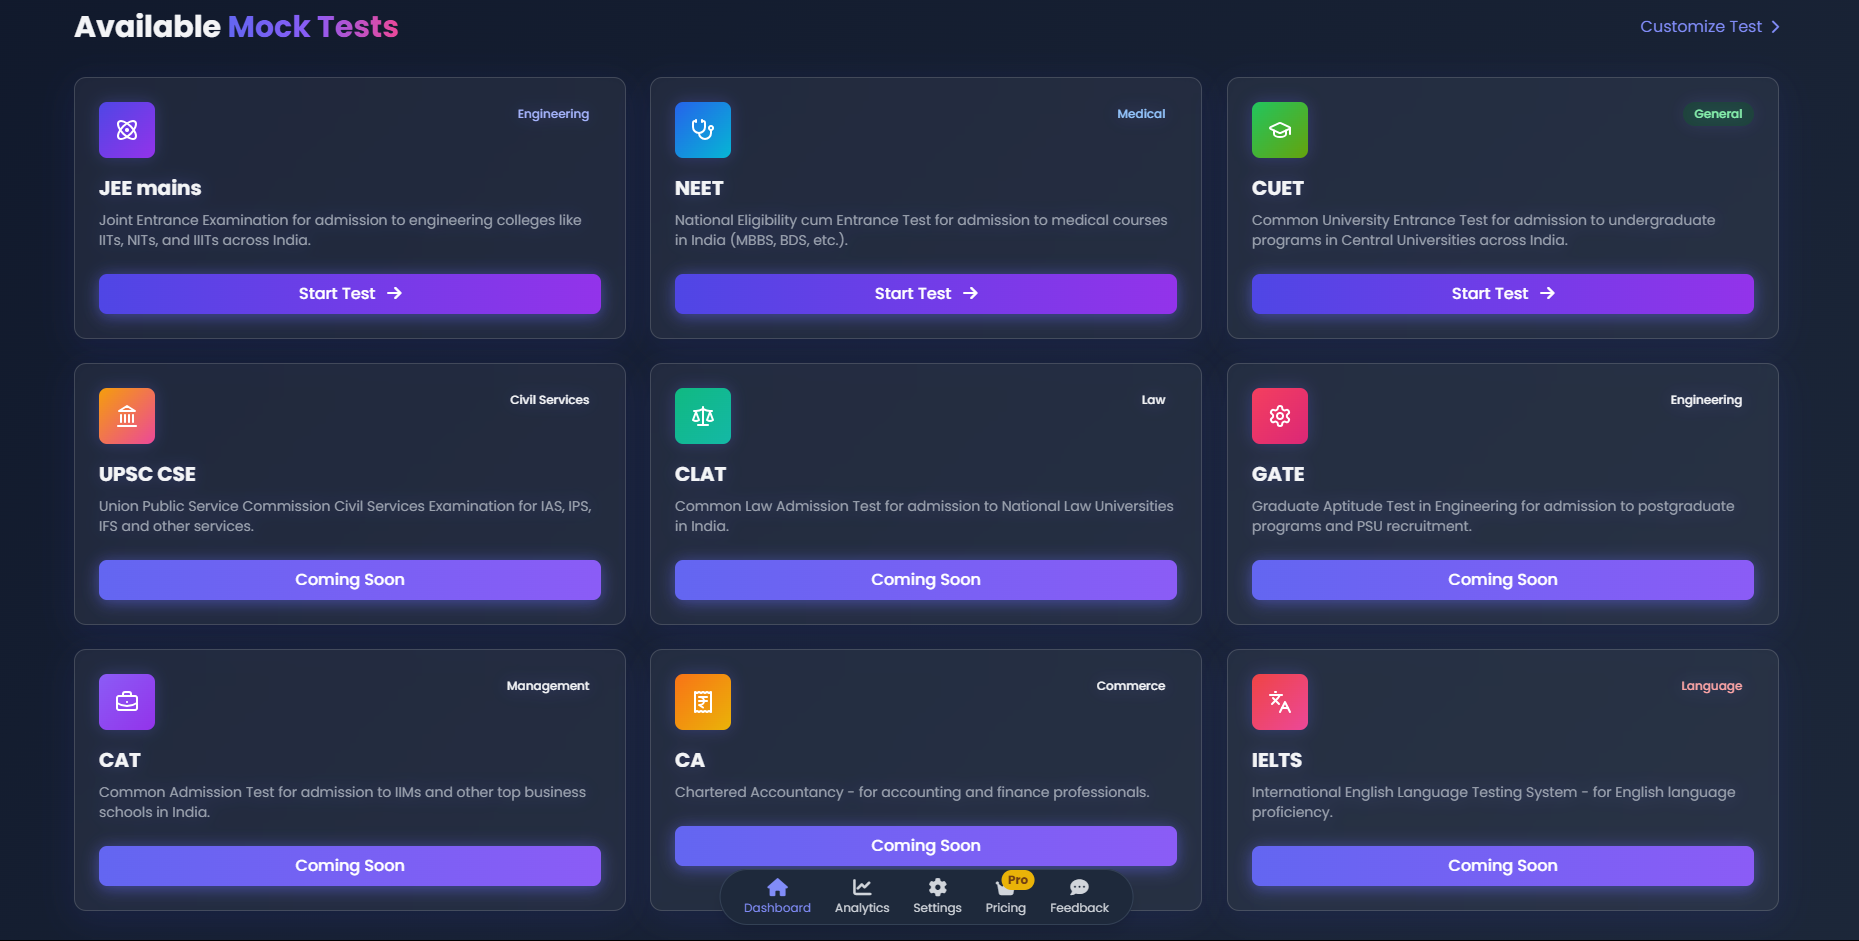
Task: Start the NEET test
Action: 926,294
